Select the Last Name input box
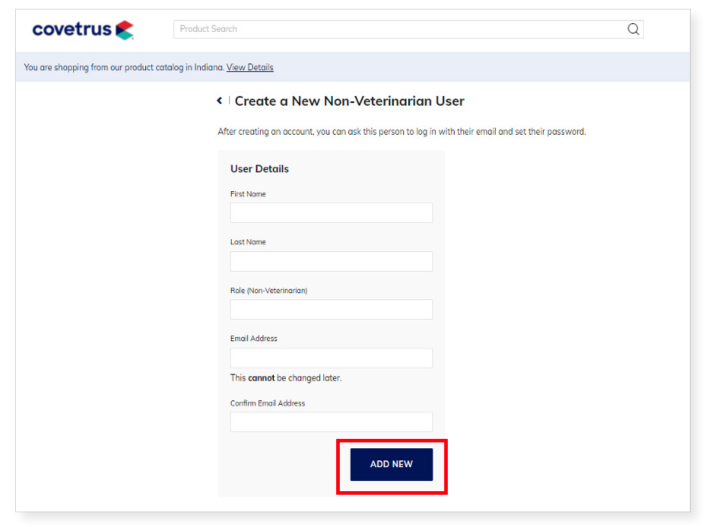Image resolution: width=706 pixels, height=527 pixels. pyautogui.click(x=331, y=261)
